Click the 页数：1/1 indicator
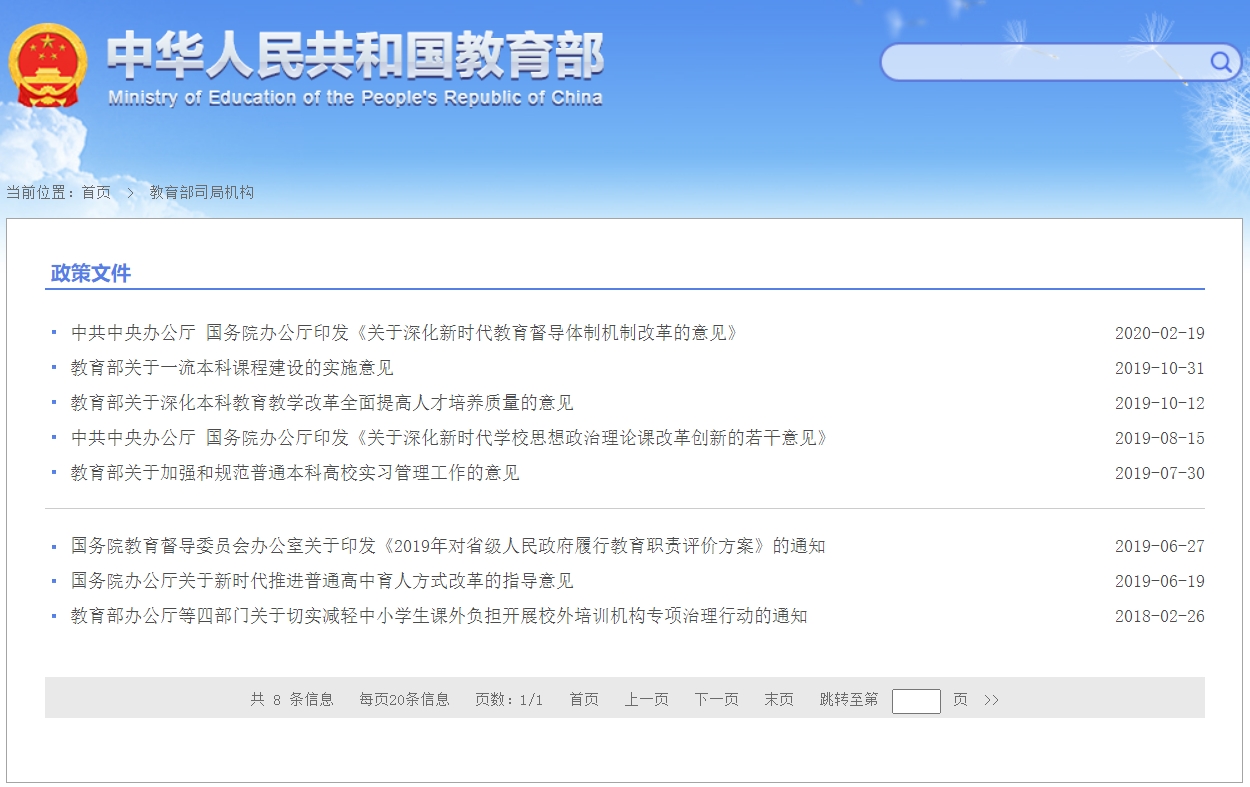The width and height of the screenshot is (1250, 787). 509,700
